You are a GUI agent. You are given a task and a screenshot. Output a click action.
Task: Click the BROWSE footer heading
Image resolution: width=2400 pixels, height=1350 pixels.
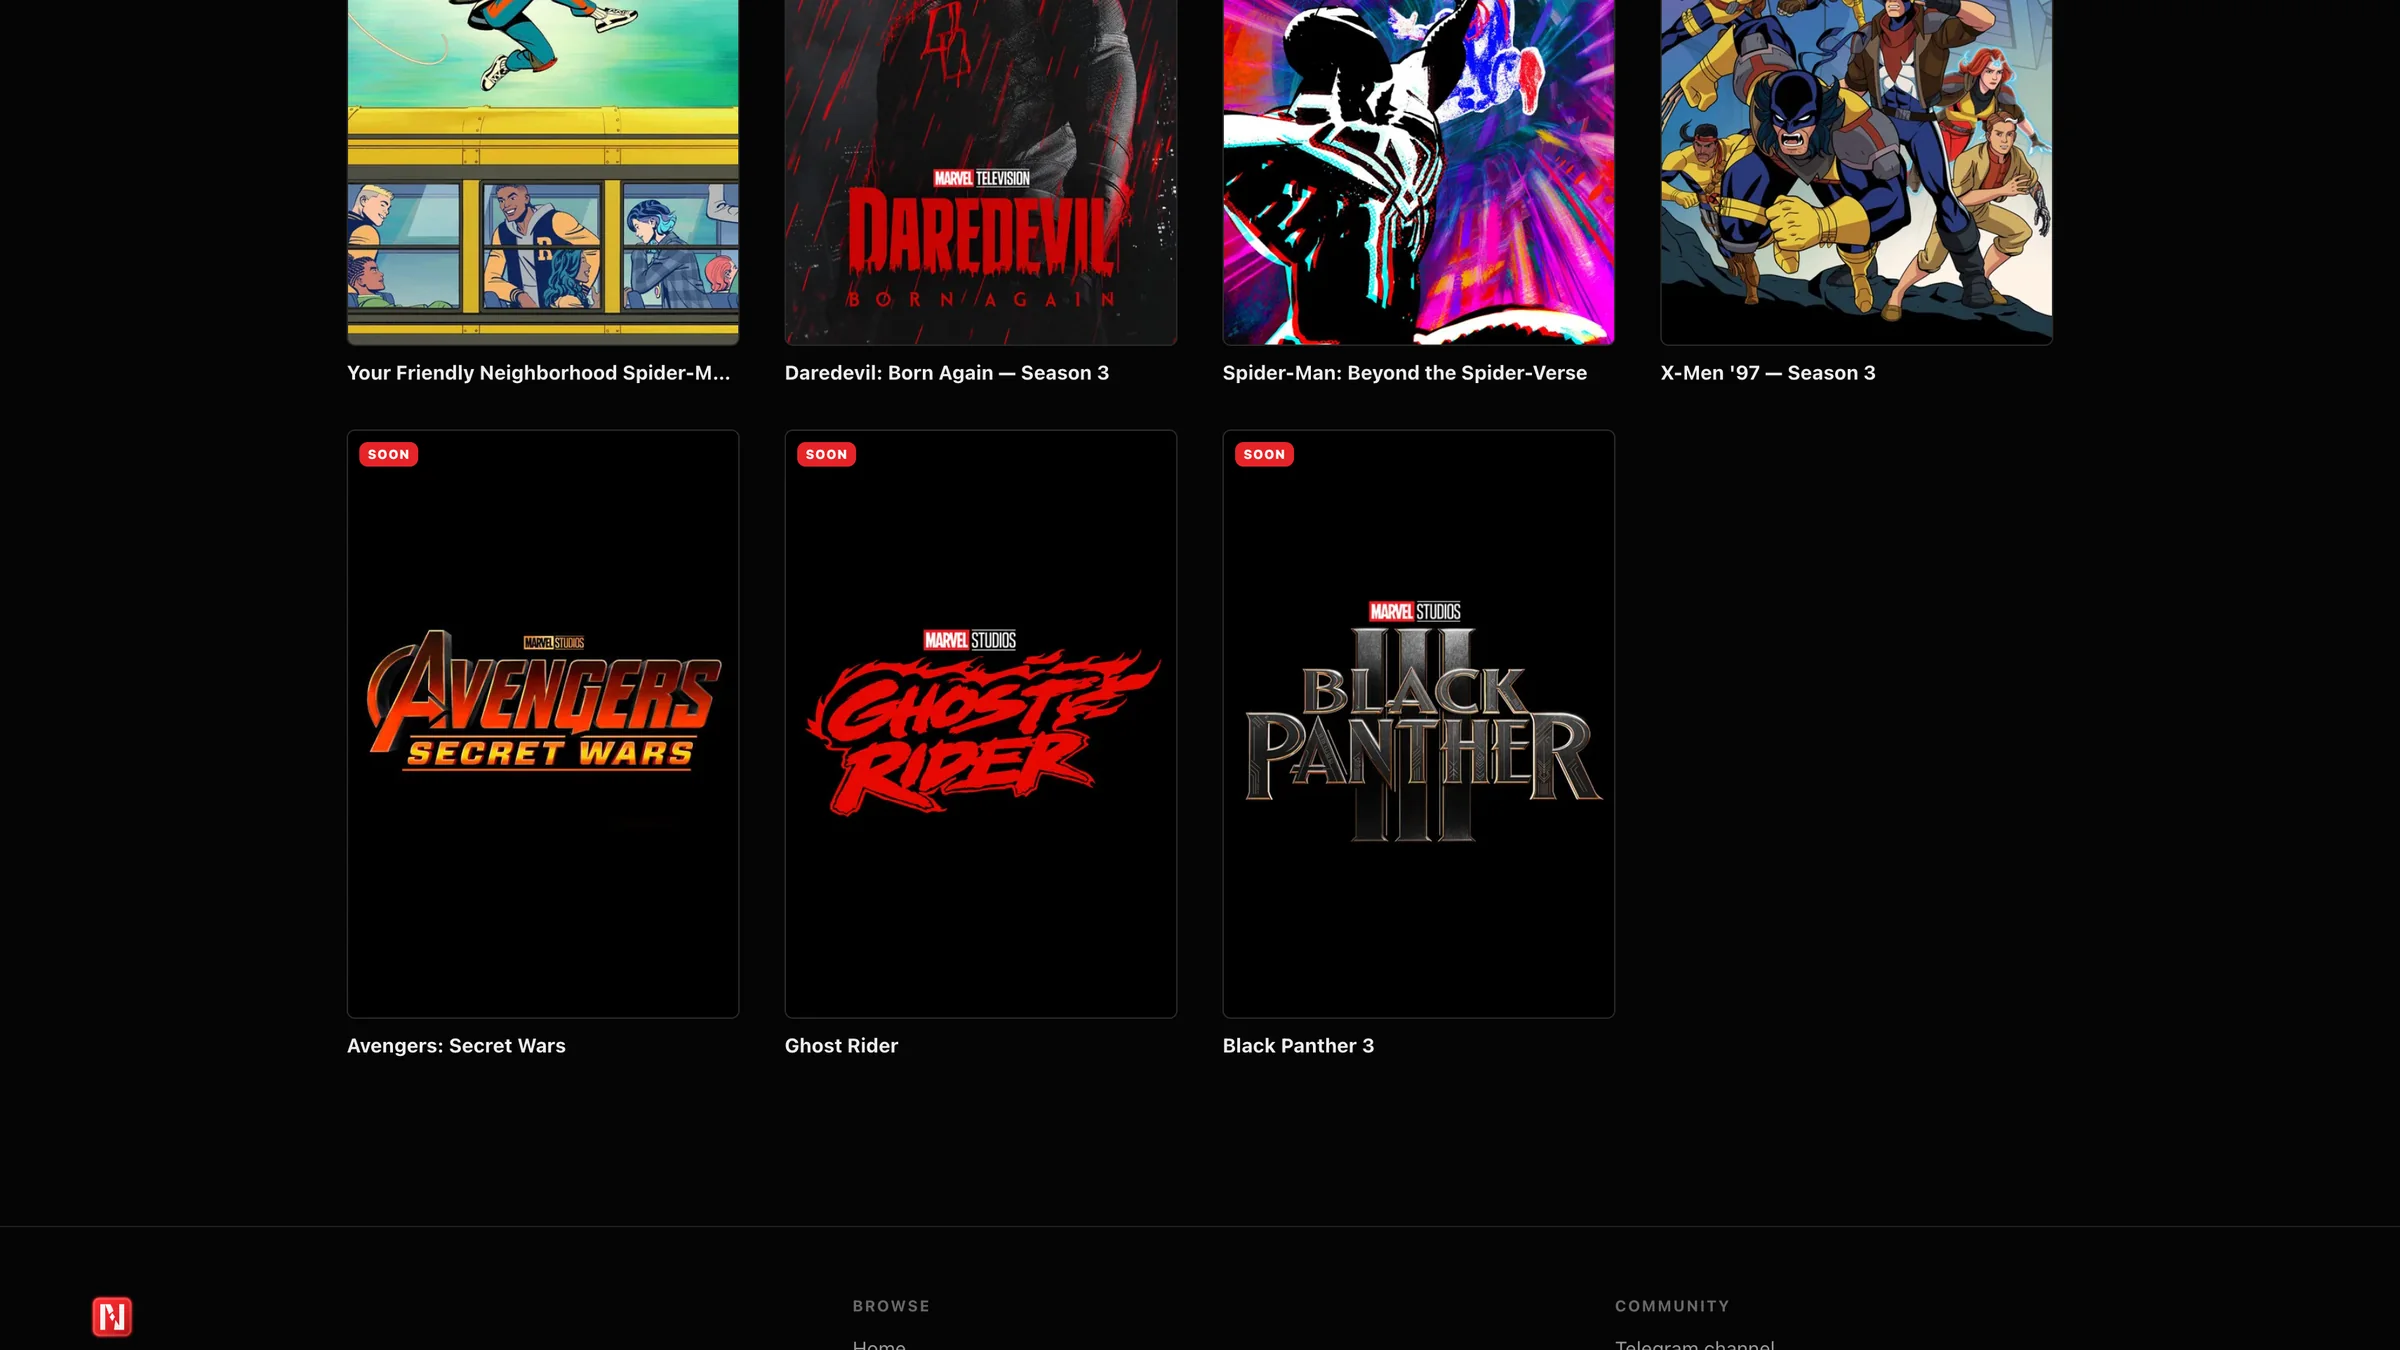click(891, 1306)
